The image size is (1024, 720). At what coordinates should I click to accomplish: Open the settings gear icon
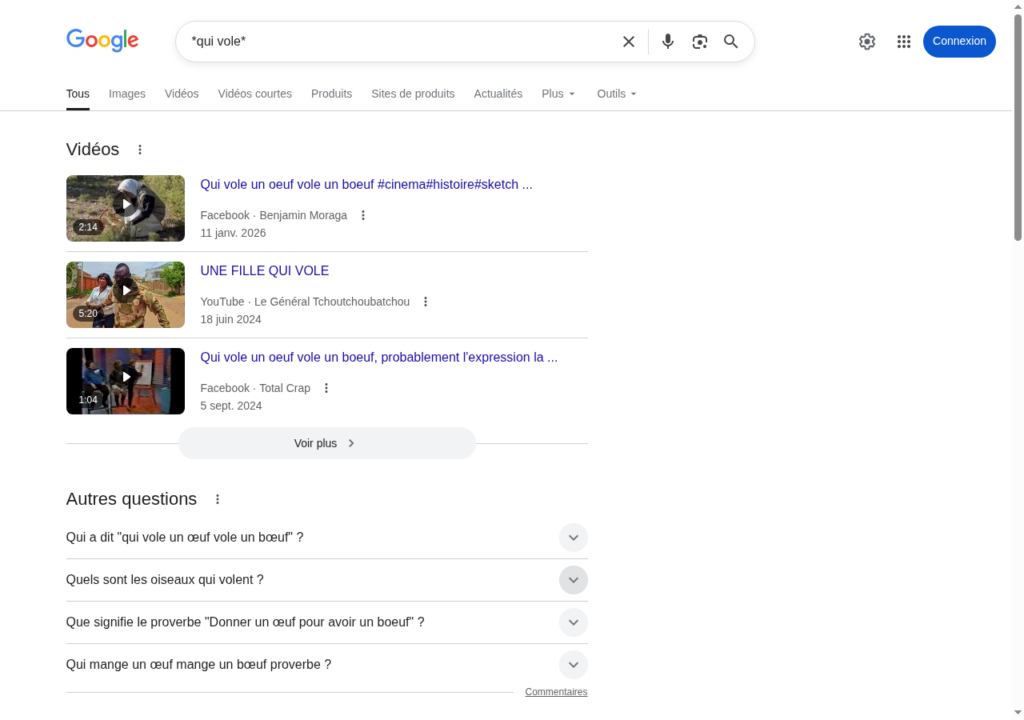coord(867,42)
